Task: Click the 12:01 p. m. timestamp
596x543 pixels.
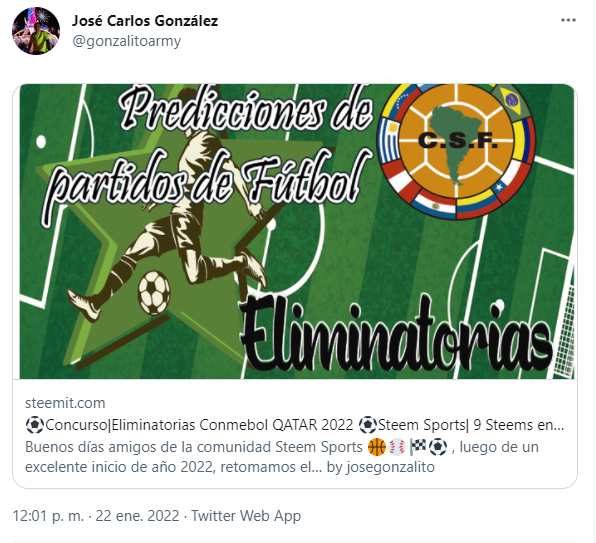Action: [x=48, y=516]
